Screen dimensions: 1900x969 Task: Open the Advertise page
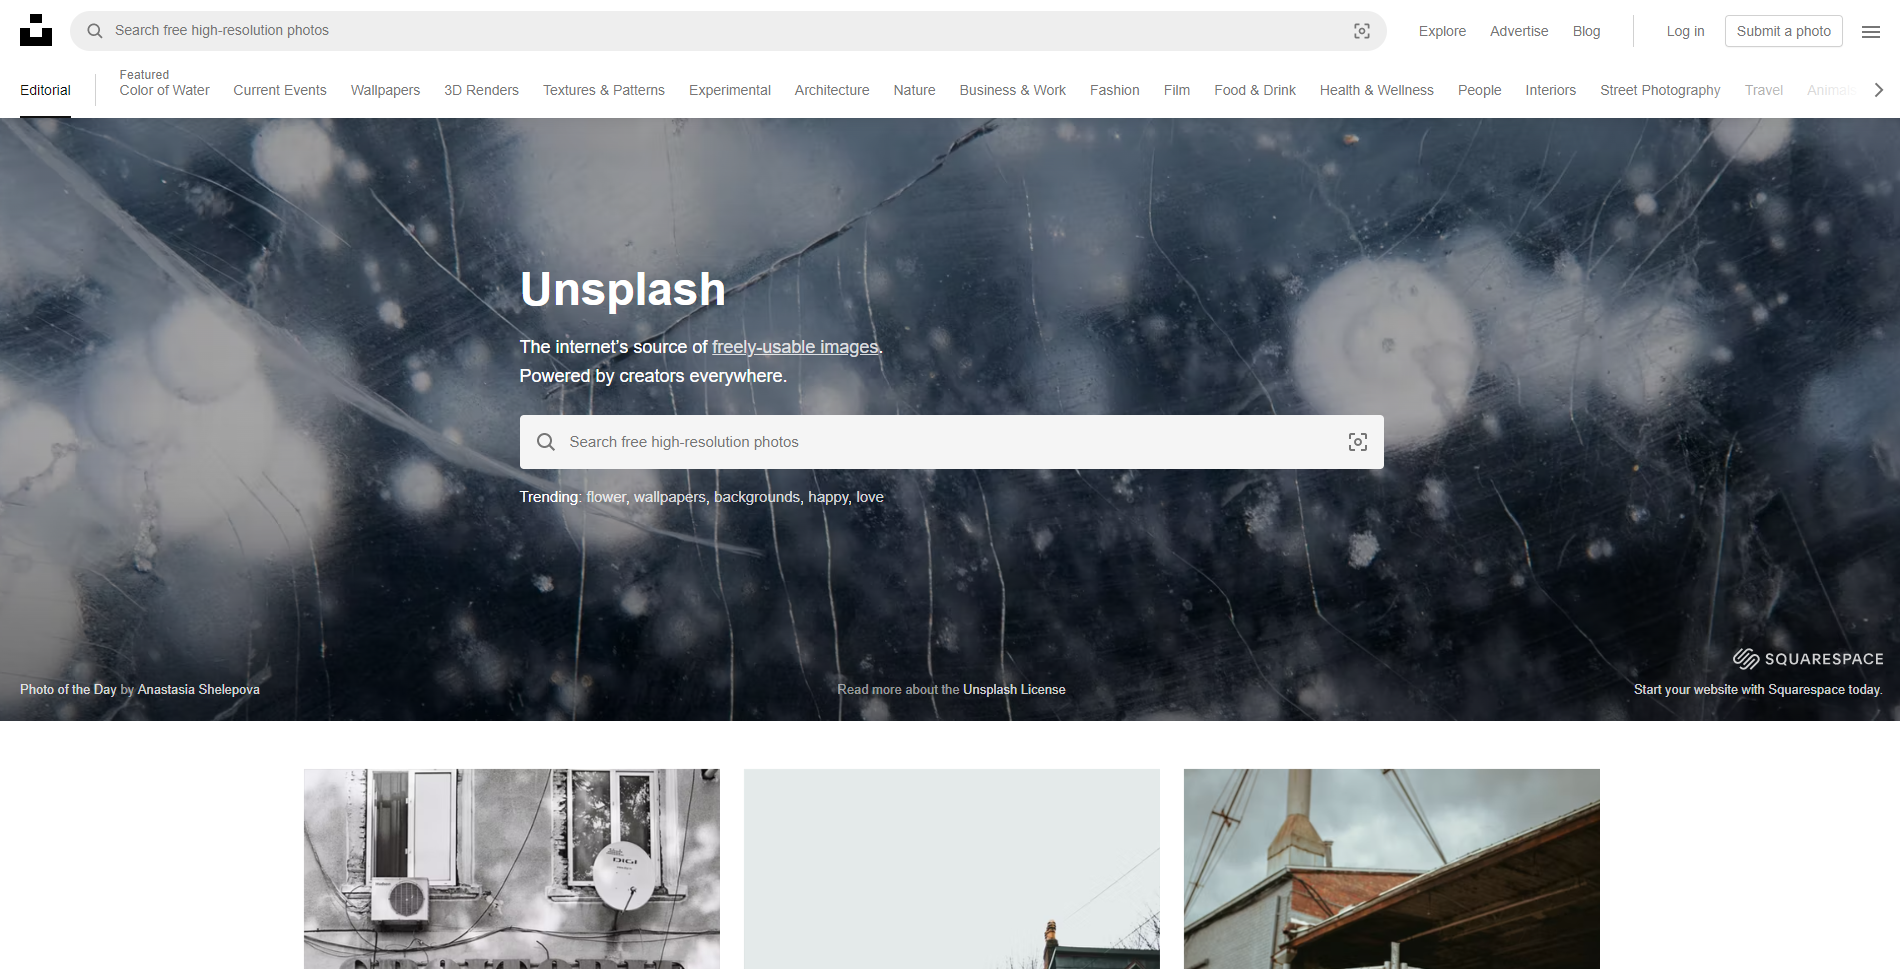(x=1519, y=31)
